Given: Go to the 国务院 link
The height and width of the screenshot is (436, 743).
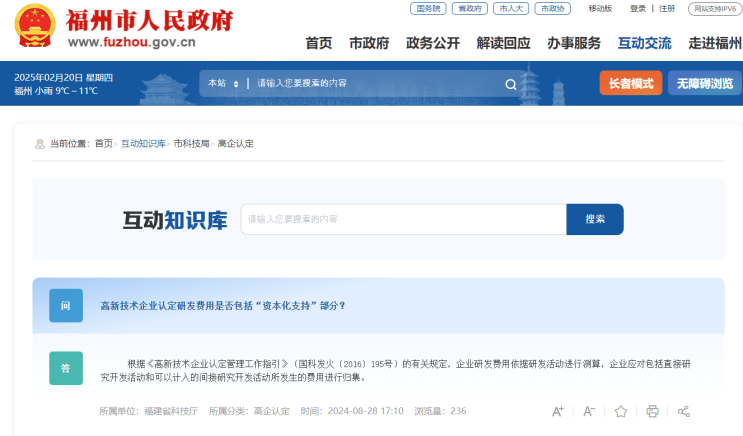Looking at the screenshot, I should click(x=428, y=9).
